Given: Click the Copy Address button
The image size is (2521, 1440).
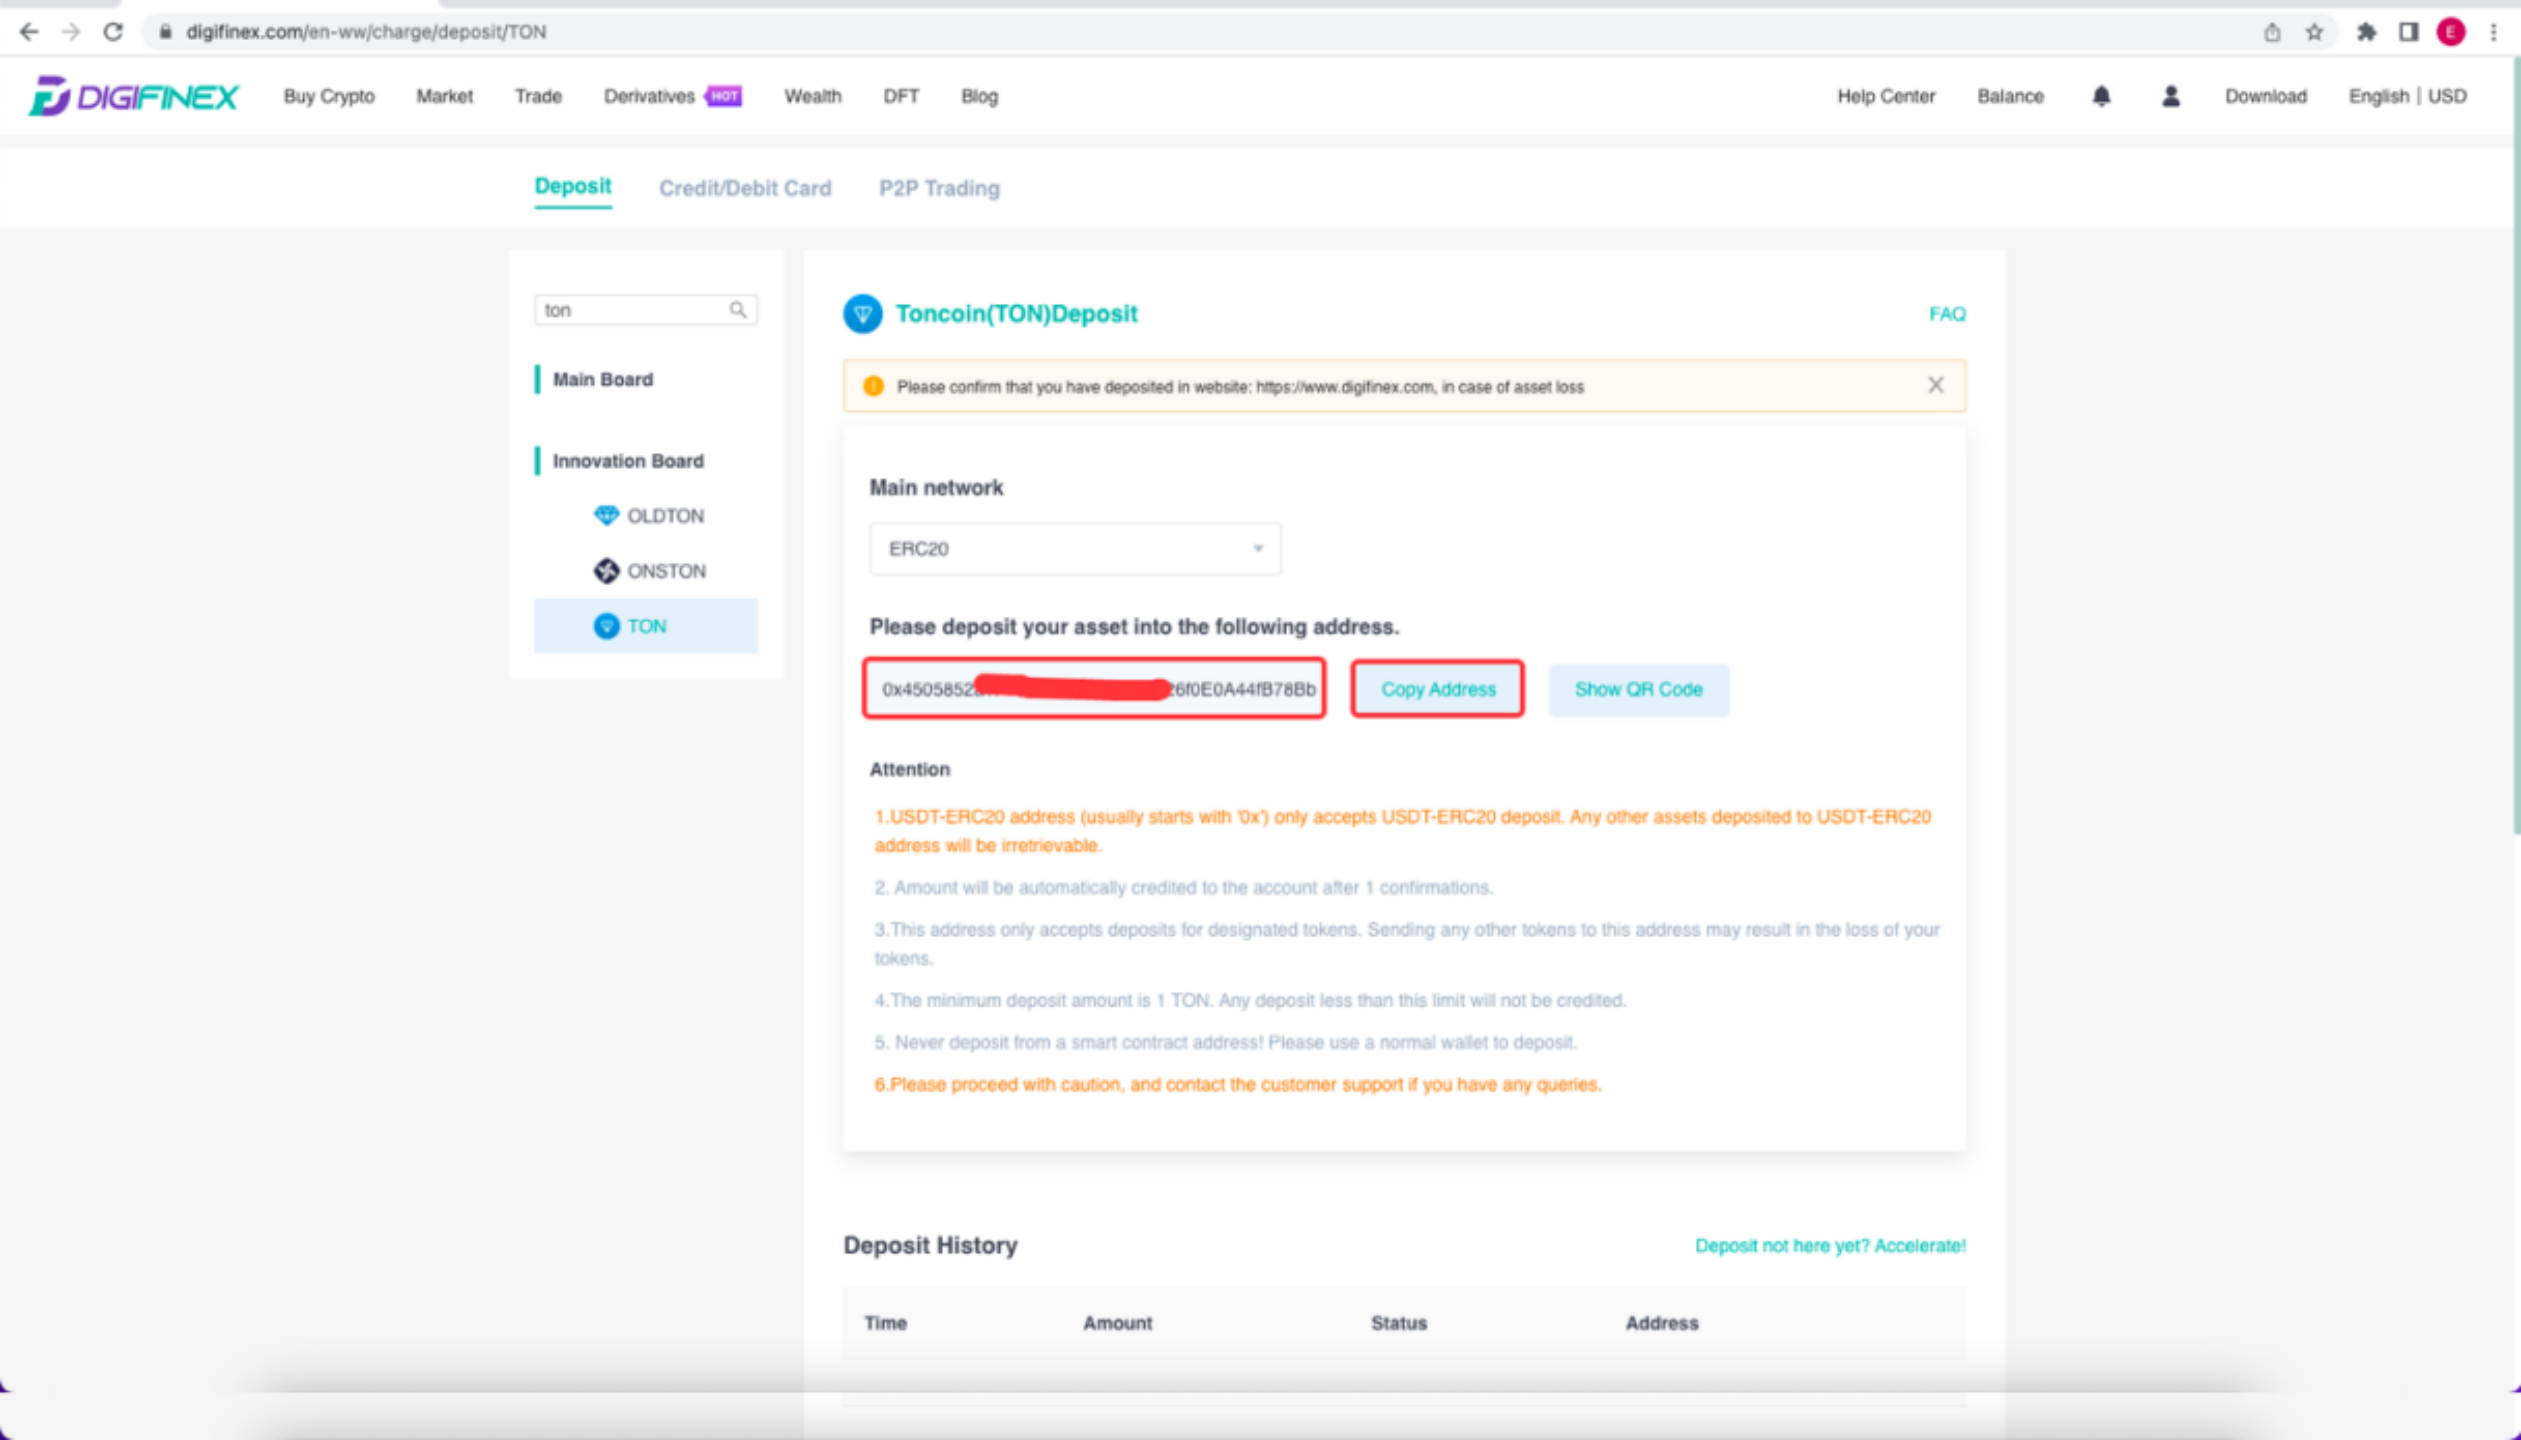Looking at the screenshot, I should (x=1437, y=689).
